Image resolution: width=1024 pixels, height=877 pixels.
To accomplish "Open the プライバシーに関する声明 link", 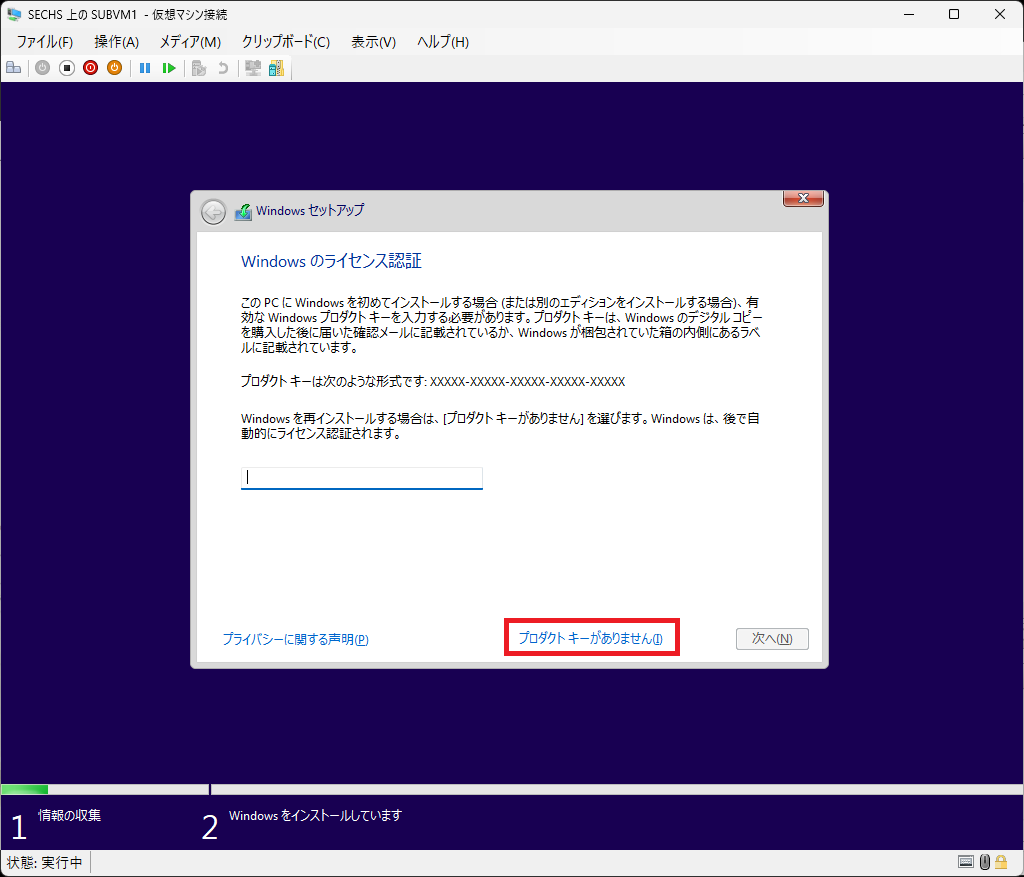I will click(295, 639).
